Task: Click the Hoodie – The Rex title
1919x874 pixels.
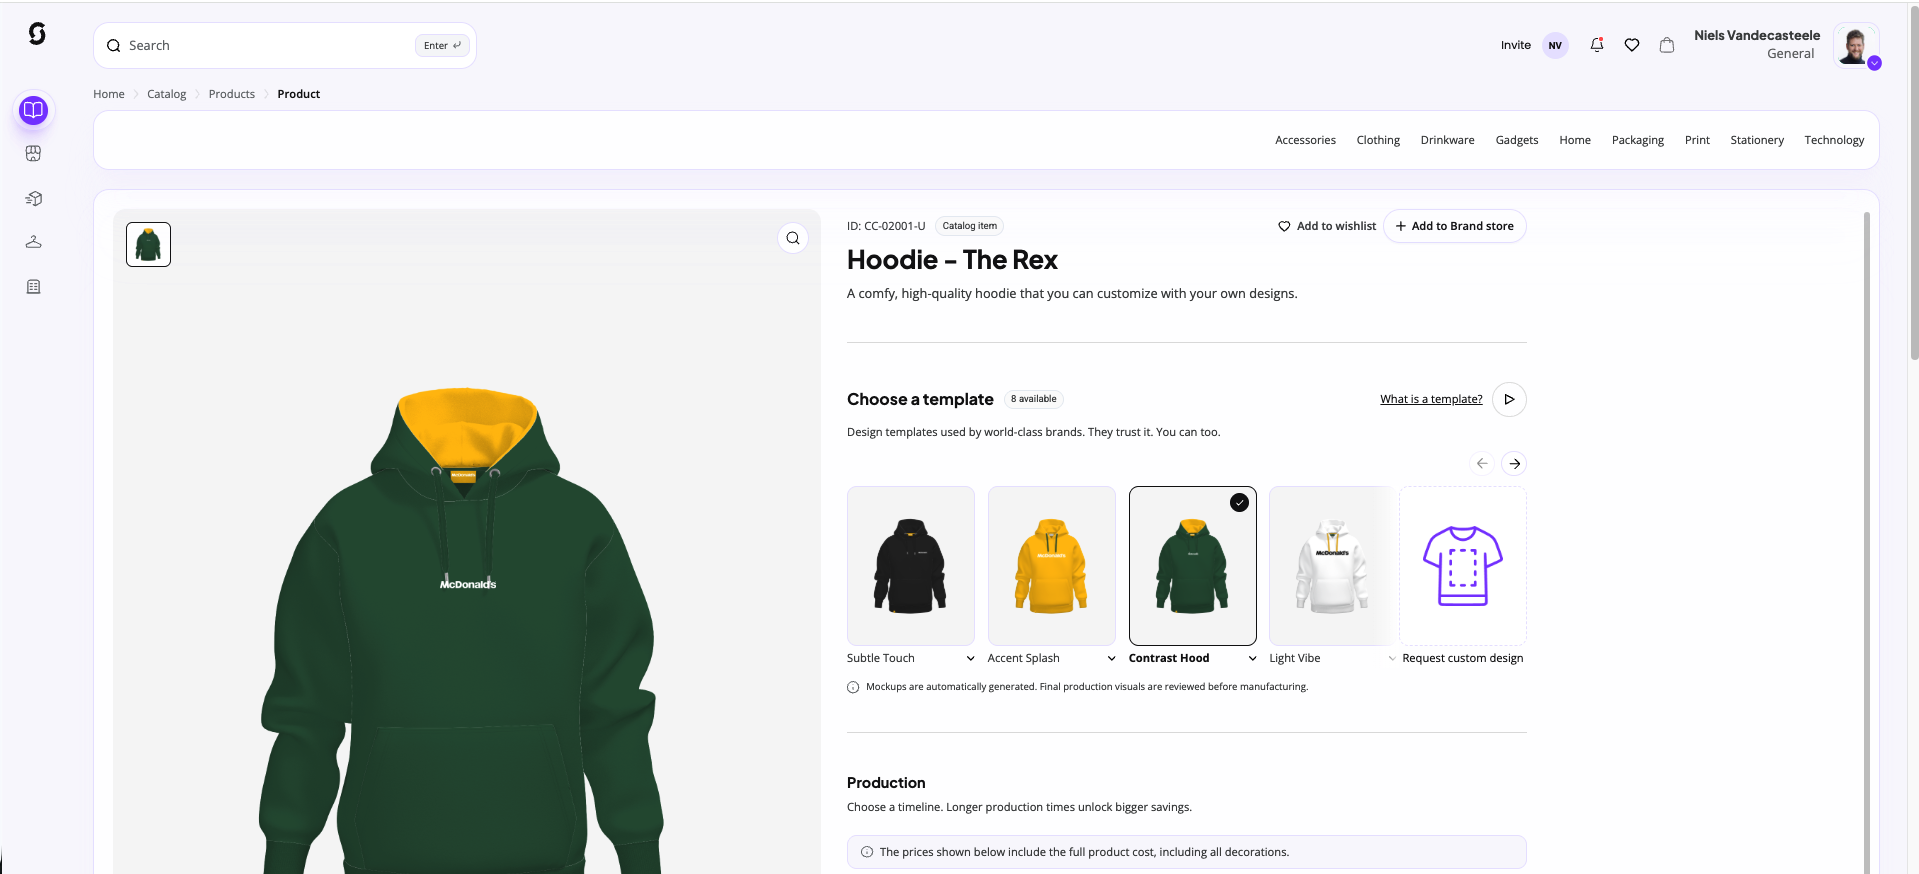Action: 952,260
